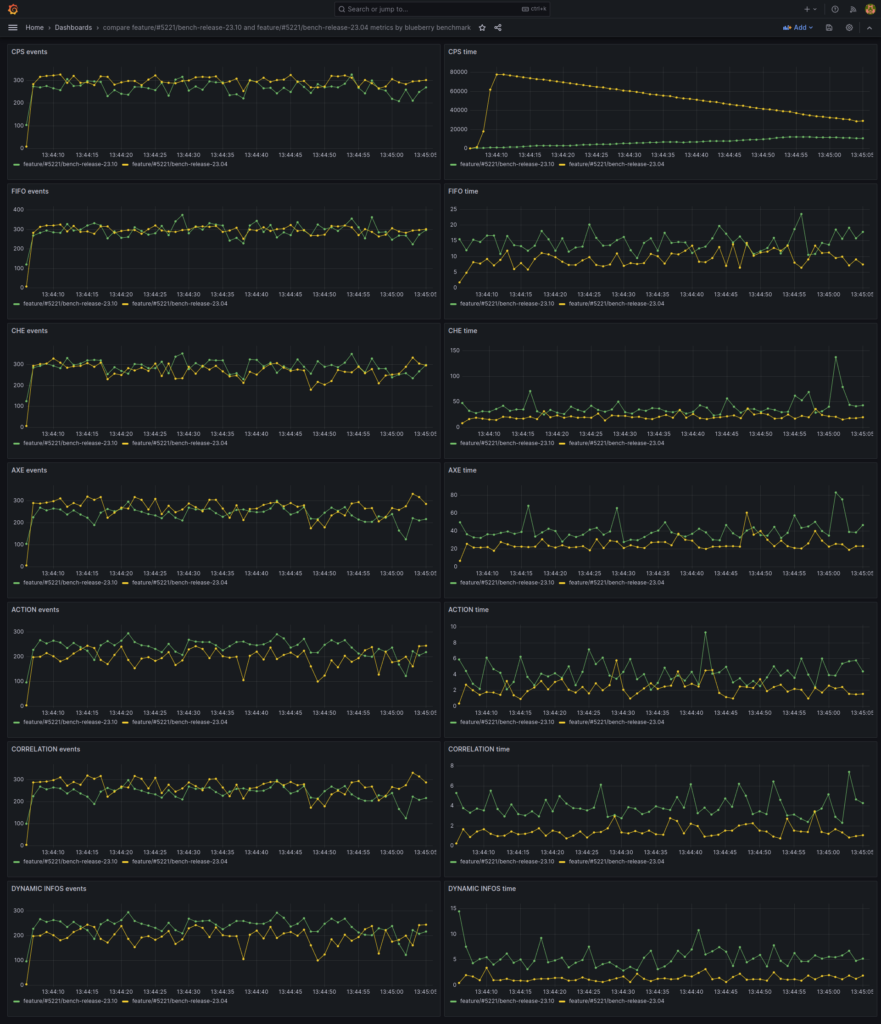
Task: Click the CORRELATION events panel title
Action: coord(46,749)
